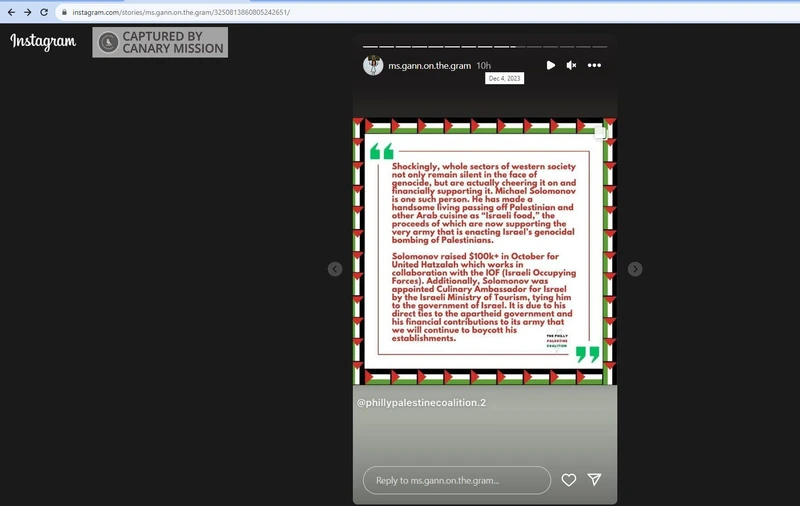
Task: Open the three-dot story options menu
Action: pyautogui.click(x=594, y=65)
